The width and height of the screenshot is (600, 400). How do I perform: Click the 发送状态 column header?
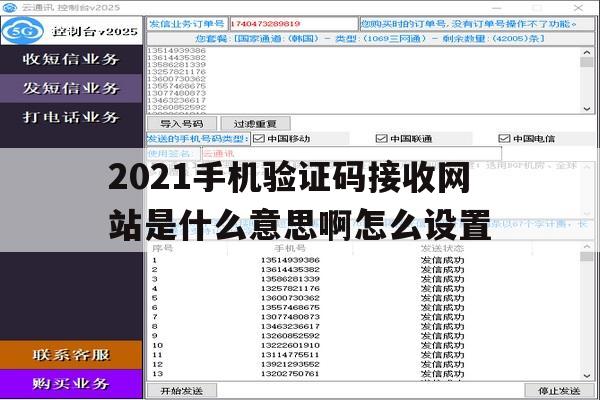[x=442, y=248]
